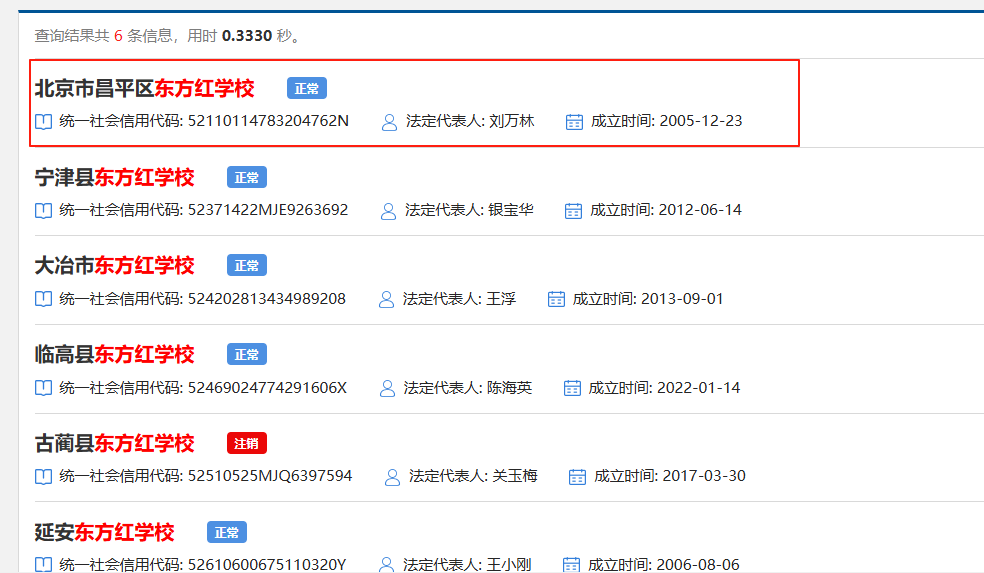Click red 注销 status badge for 古蔺县
The height and width of the screenshot is (573, 984).
(x=247, y=443)
